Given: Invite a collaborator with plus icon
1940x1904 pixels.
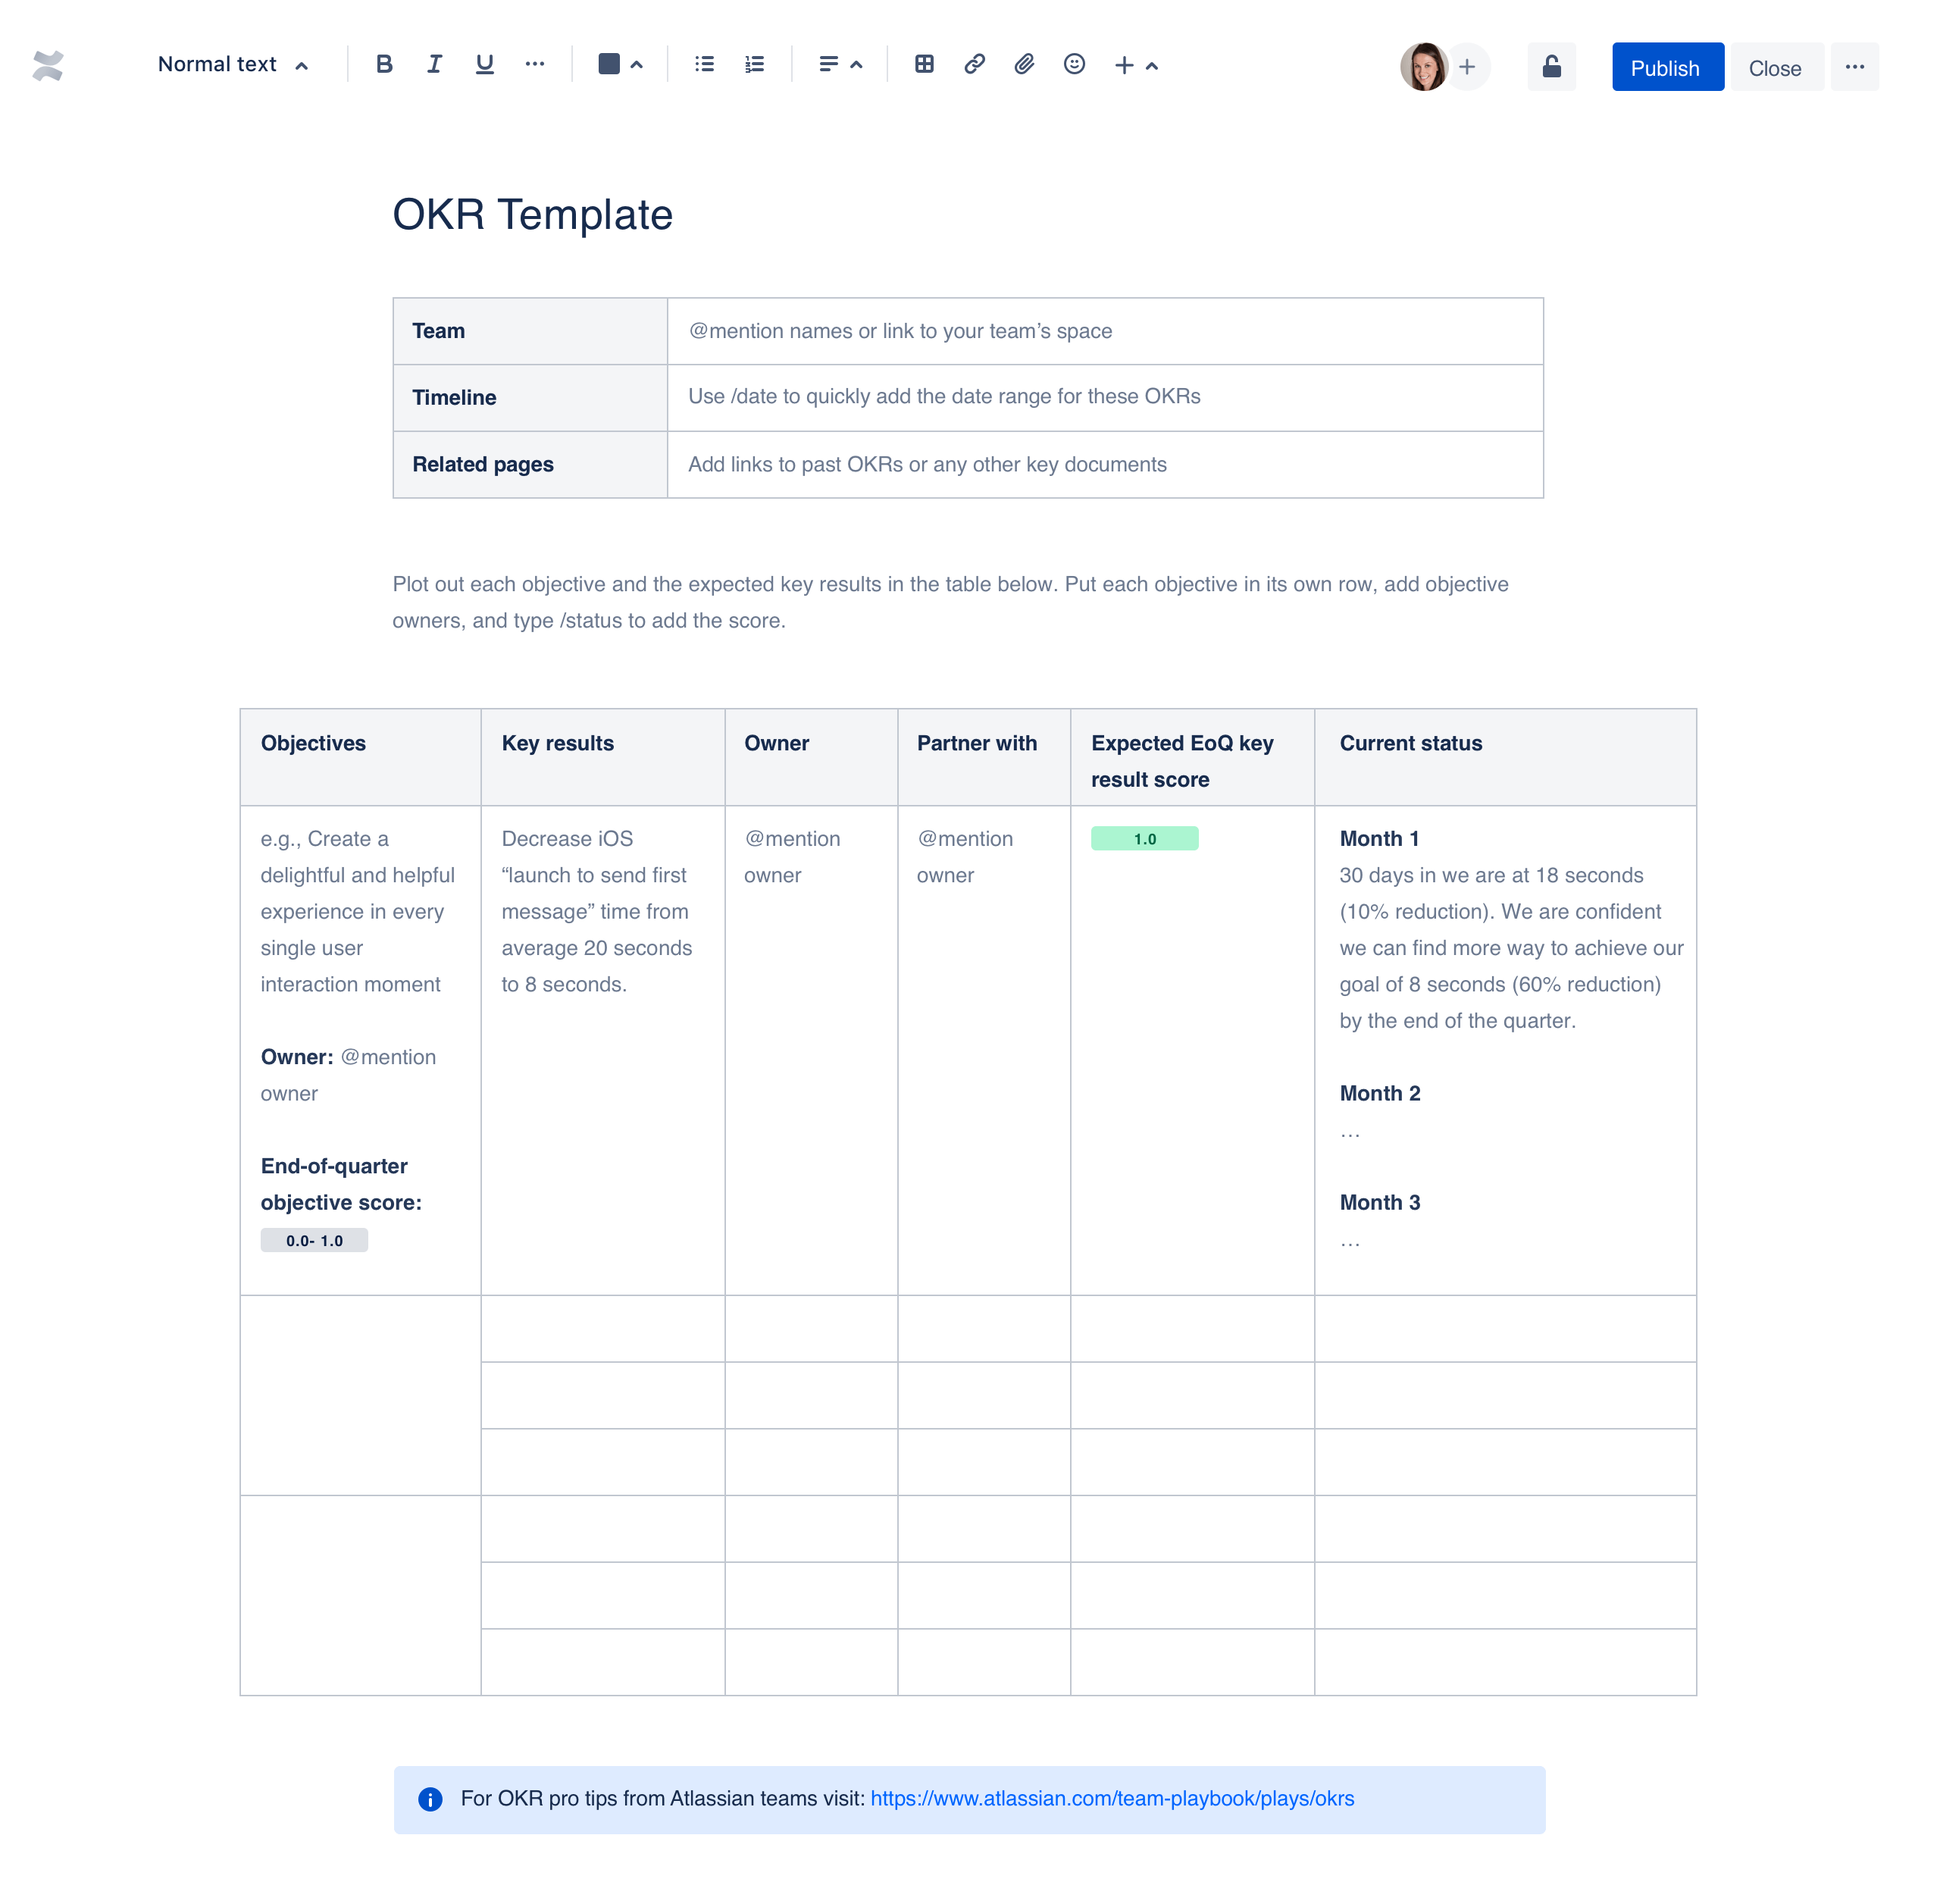Looking at the screenshot, I should tap(1468, 67).
